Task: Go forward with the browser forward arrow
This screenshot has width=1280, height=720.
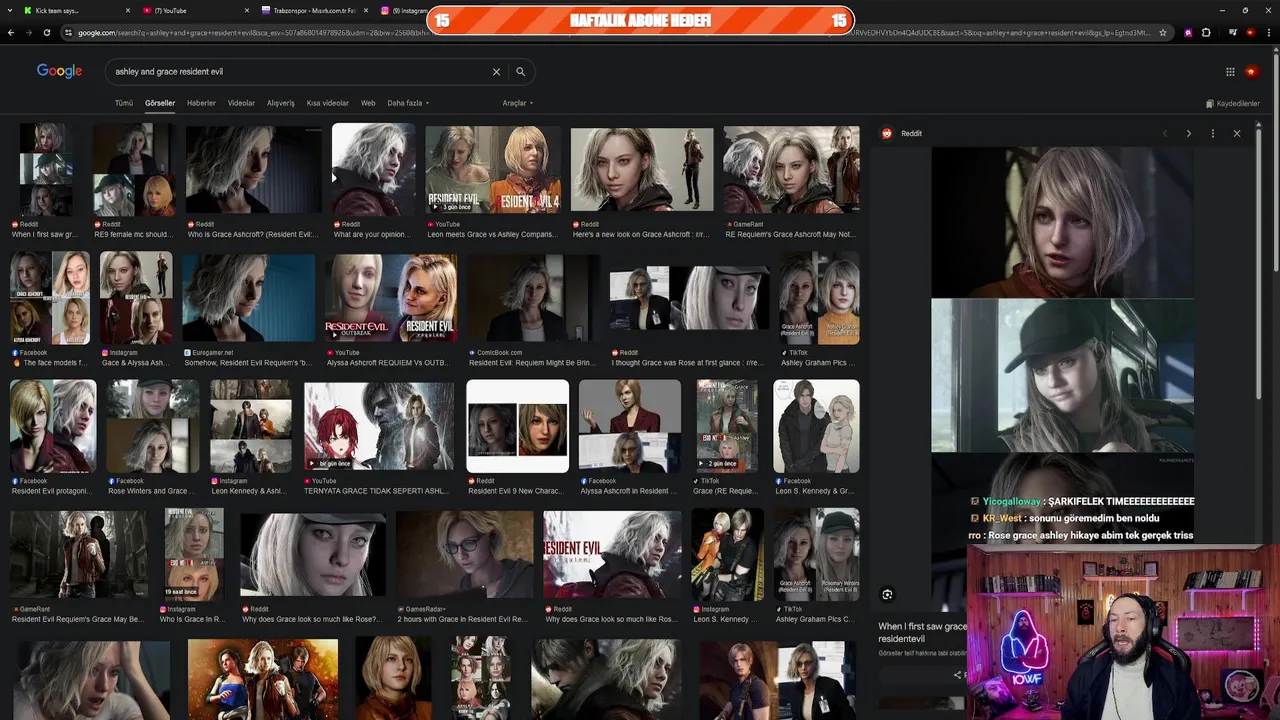Action: tap(29, 33)
